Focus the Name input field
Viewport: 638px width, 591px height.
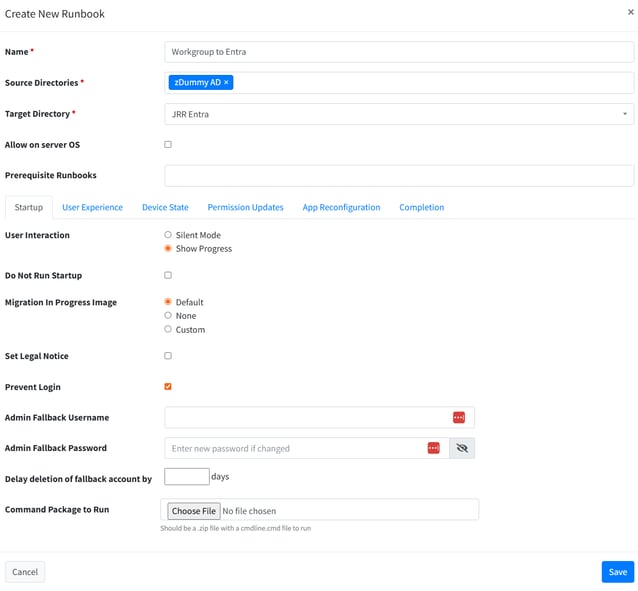click(x=399, y=52)
